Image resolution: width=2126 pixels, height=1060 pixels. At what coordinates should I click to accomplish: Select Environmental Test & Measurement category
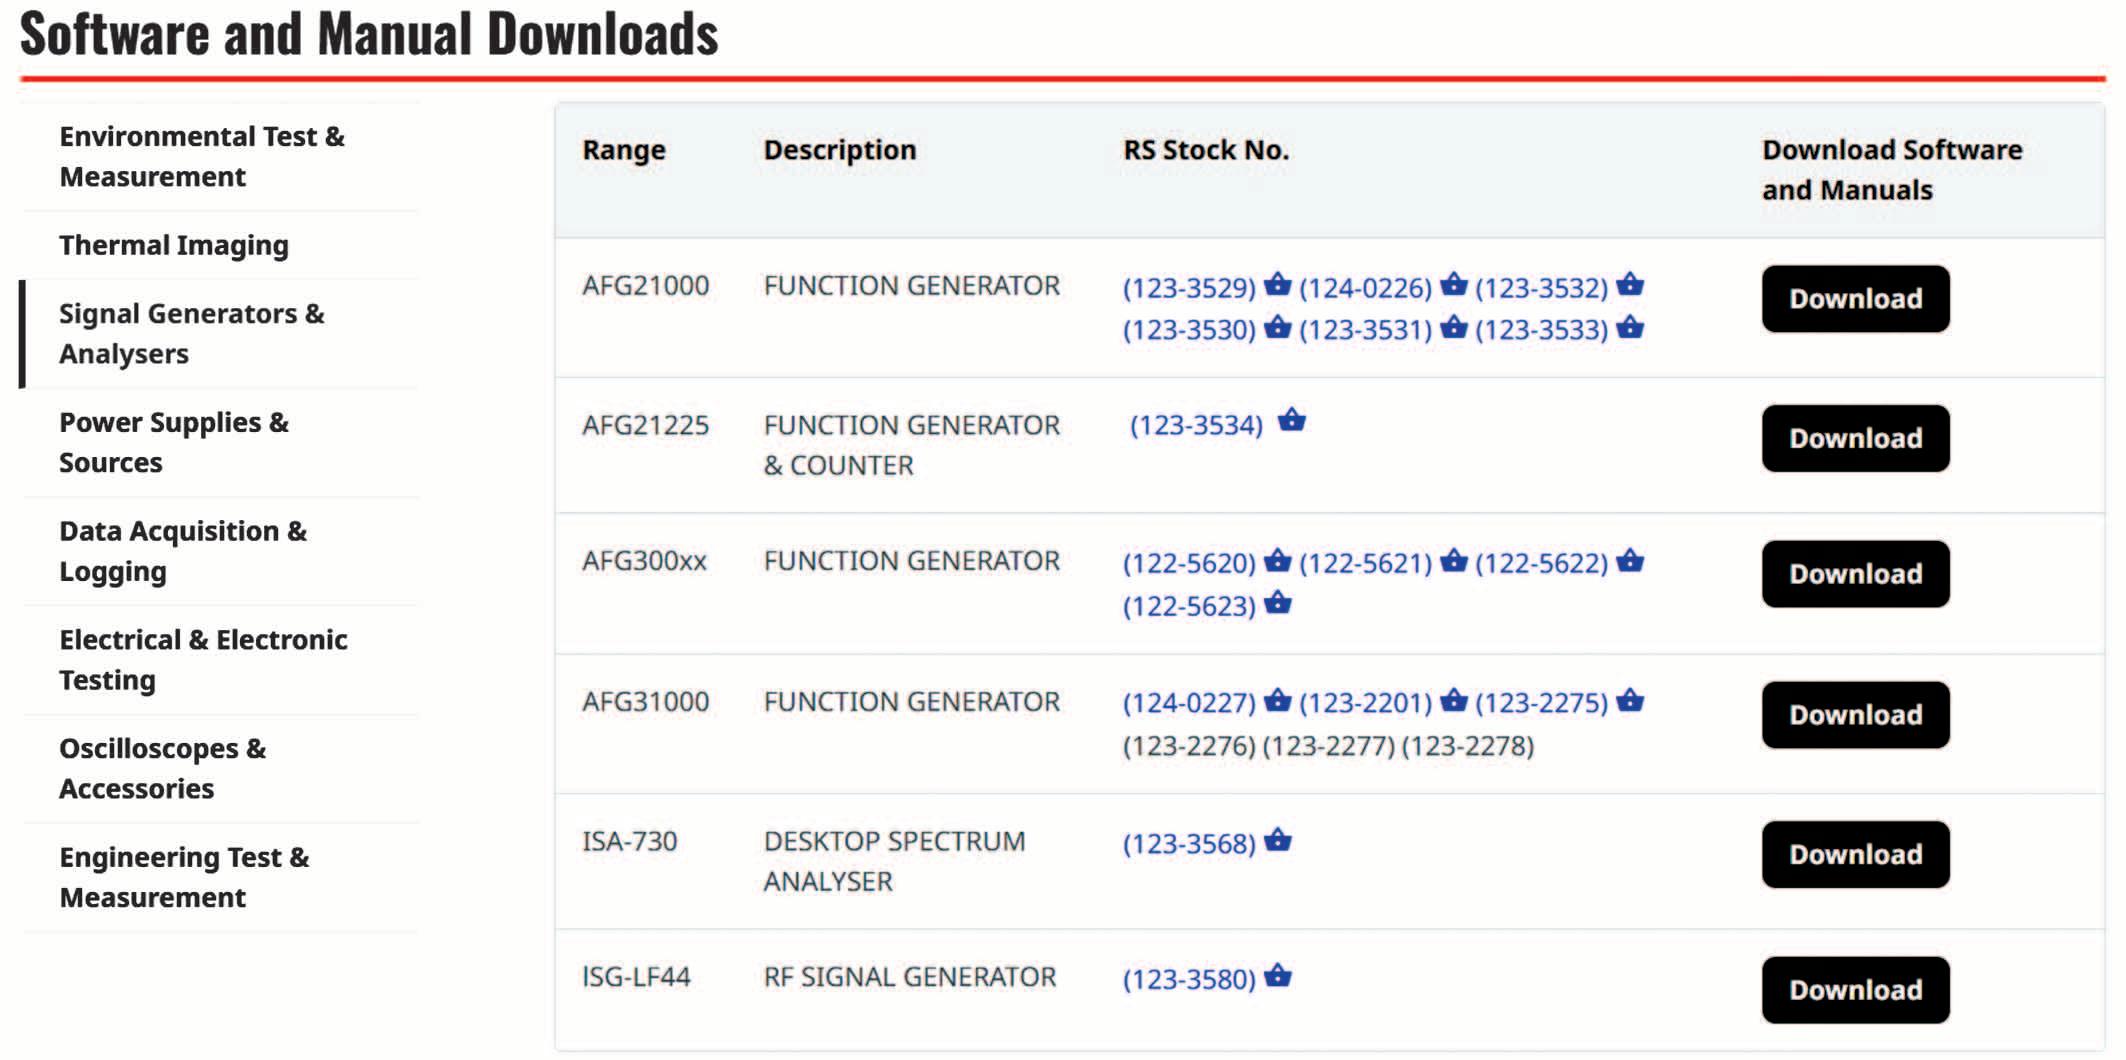pyautogui.click(x=202, y=156)
